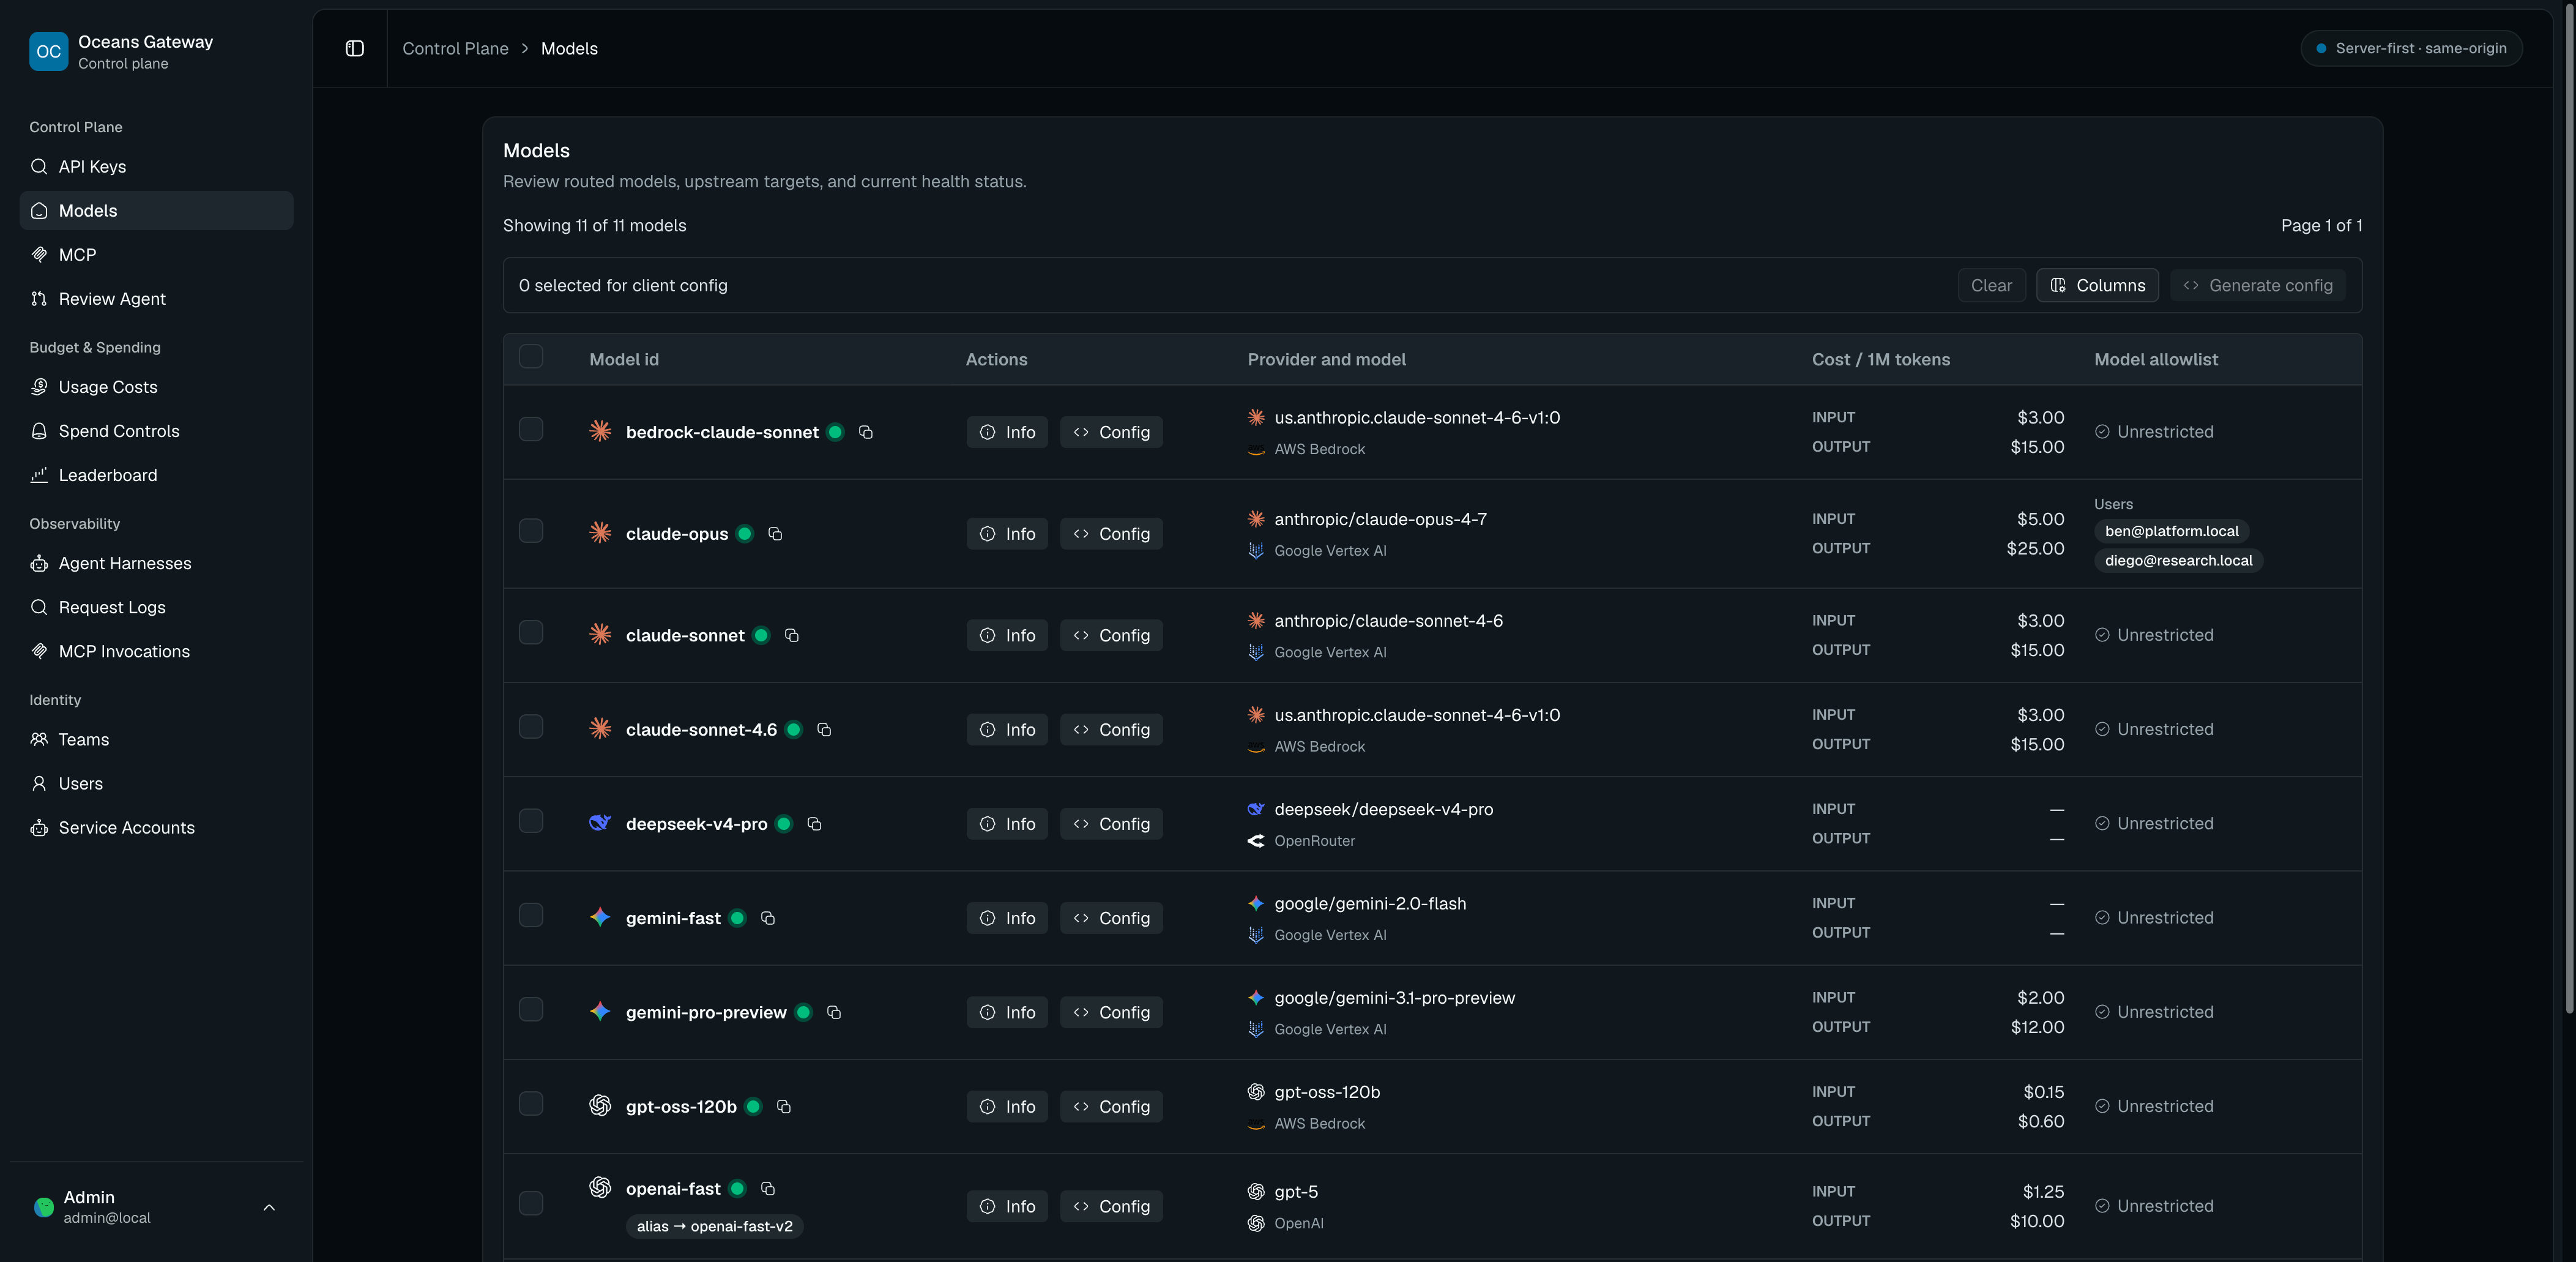Go to Request Logs
This screenshot has width=2576, height=1262.
156,607
